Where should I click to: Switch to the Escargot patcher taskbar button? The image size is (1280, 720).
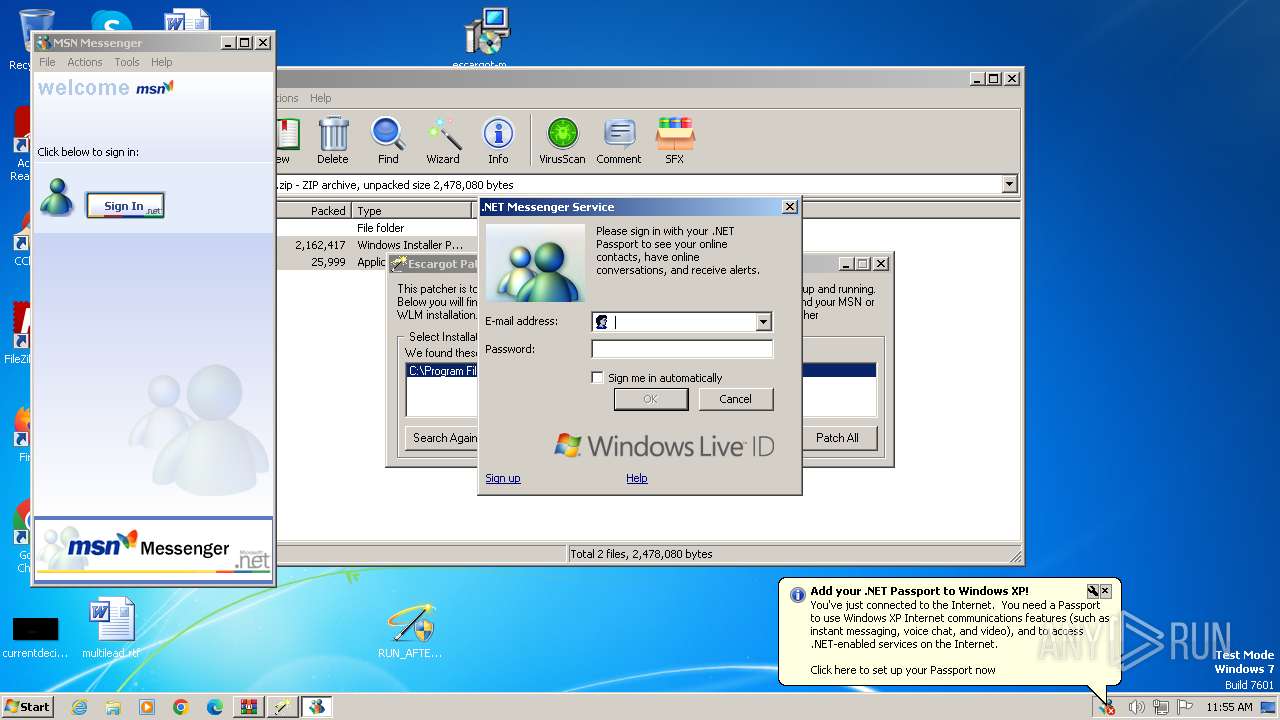[x=283, y=707]
